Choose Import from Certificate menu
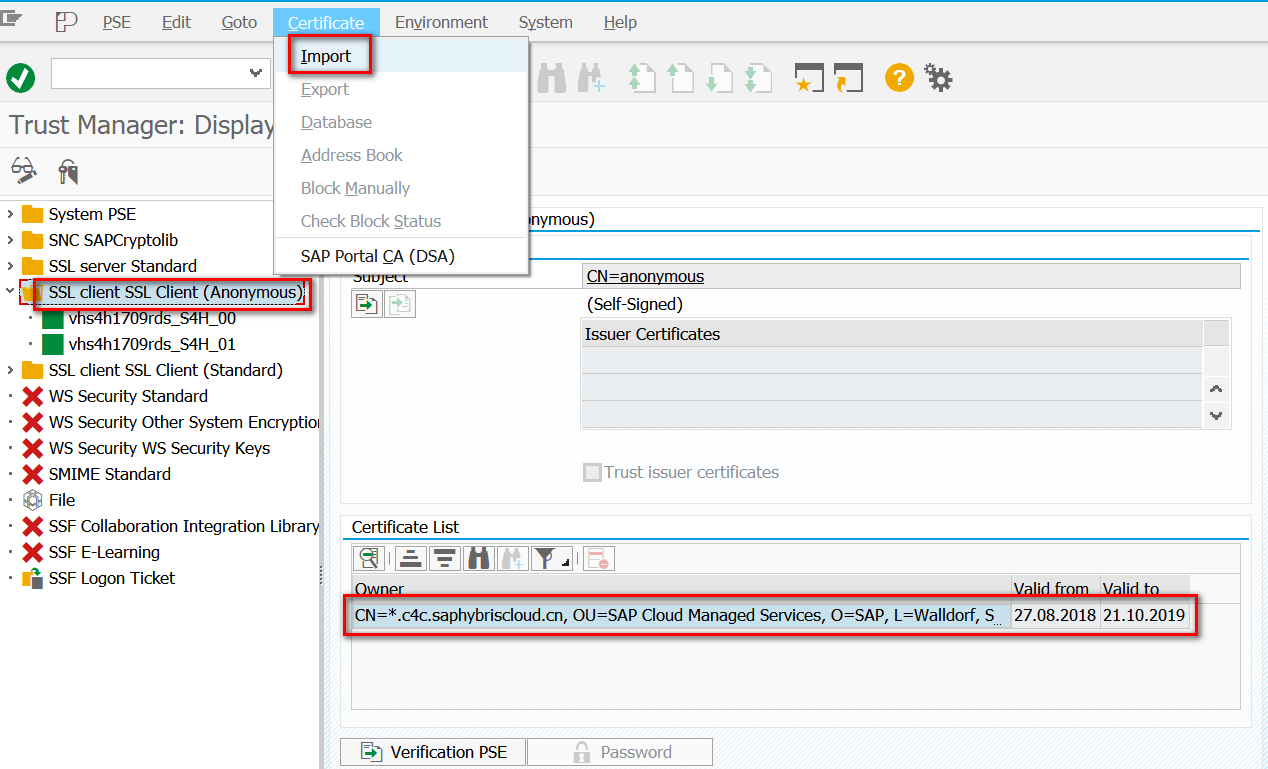Viewport: 1268px width, 769px height. [326, 56]
